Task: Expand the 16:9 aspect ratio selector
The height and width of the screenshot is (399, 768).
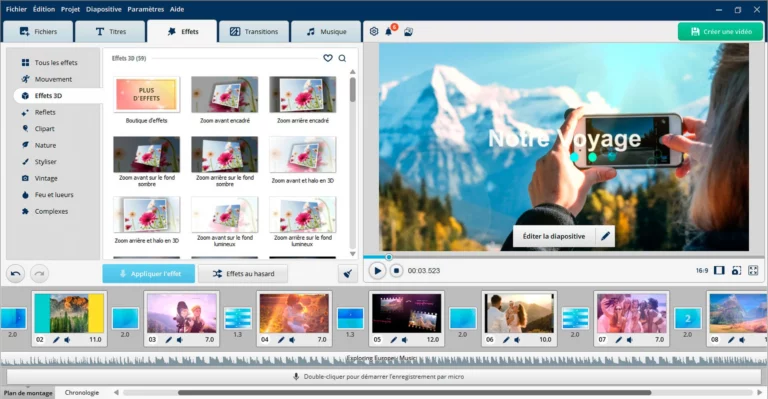Action: pyautogui.click(x=702, y=270)
